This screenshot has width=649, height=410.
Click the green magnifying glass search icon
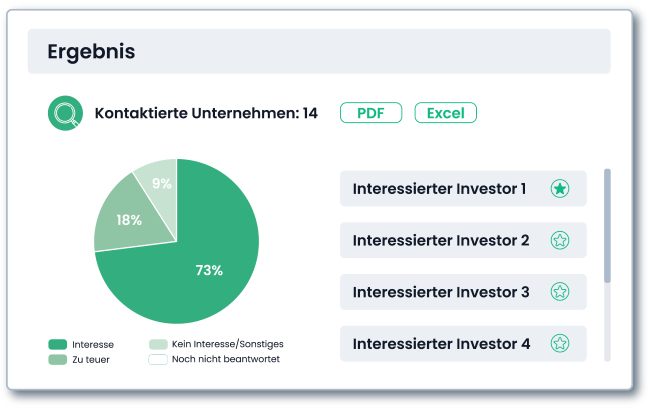(x=65, y=113)
